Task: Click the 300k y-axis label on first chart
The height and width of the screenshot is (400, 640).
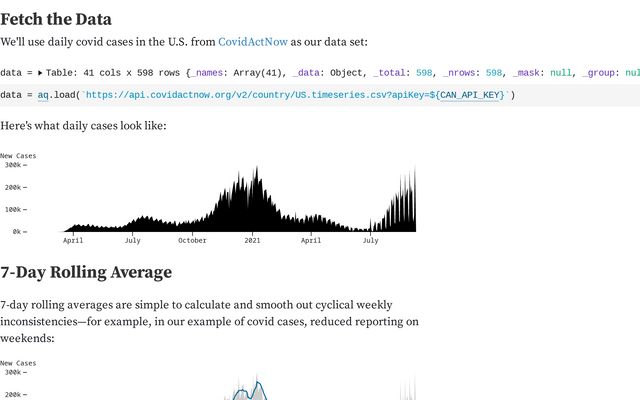Action: pos(13,165)
